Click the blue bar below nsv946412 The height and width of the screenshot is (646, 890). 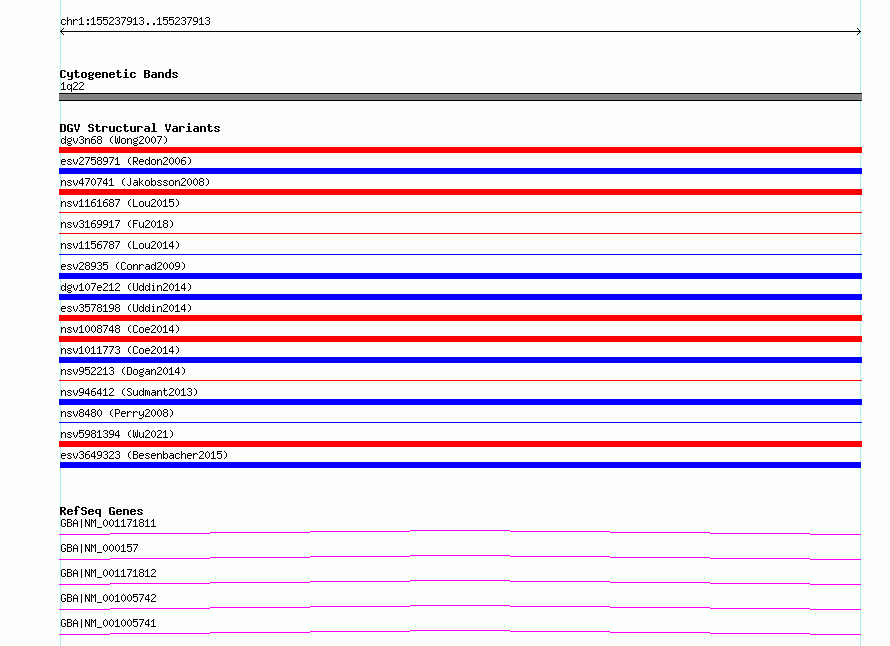coord(460,402)
